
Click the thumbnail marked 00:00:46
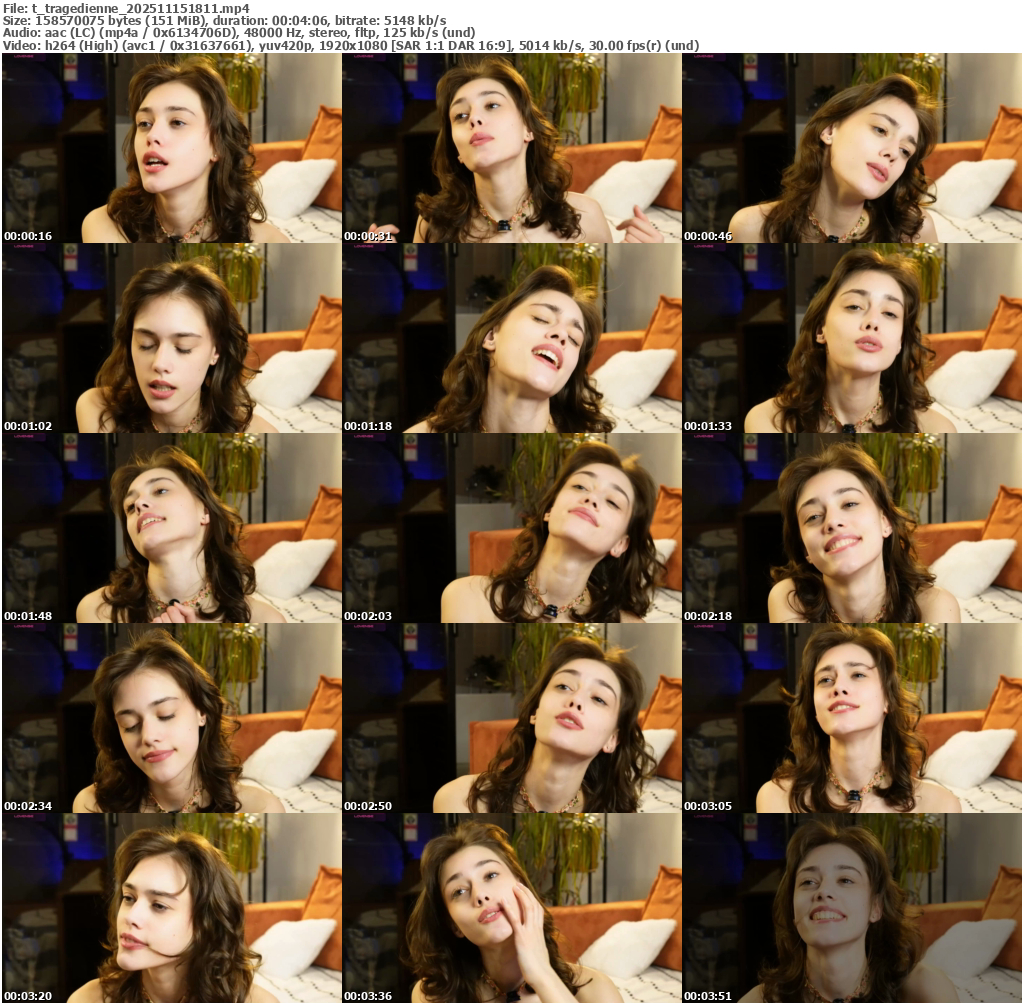point(852,148)
